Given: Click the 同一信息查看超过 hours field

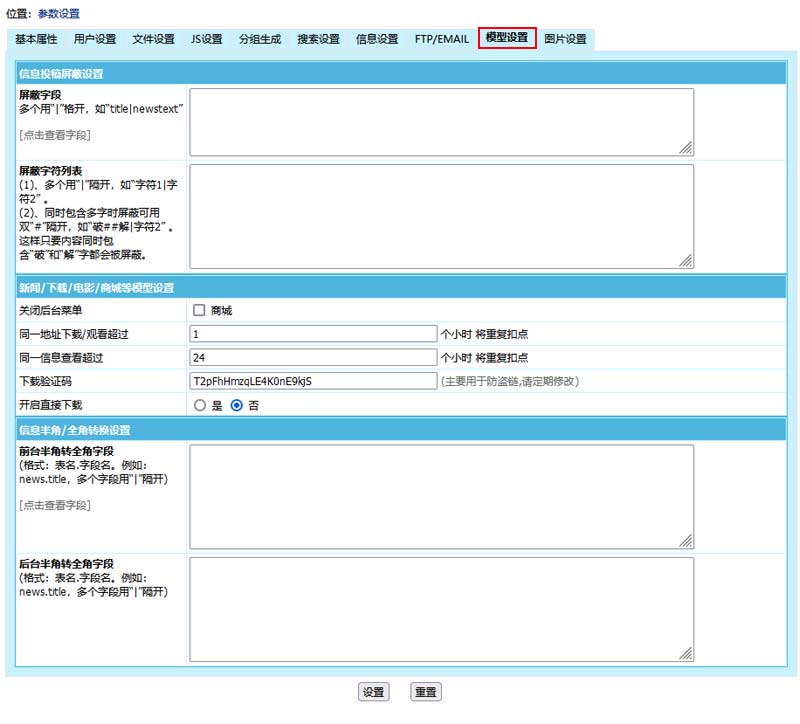Looking at the screenshot, I should point(313,357).
